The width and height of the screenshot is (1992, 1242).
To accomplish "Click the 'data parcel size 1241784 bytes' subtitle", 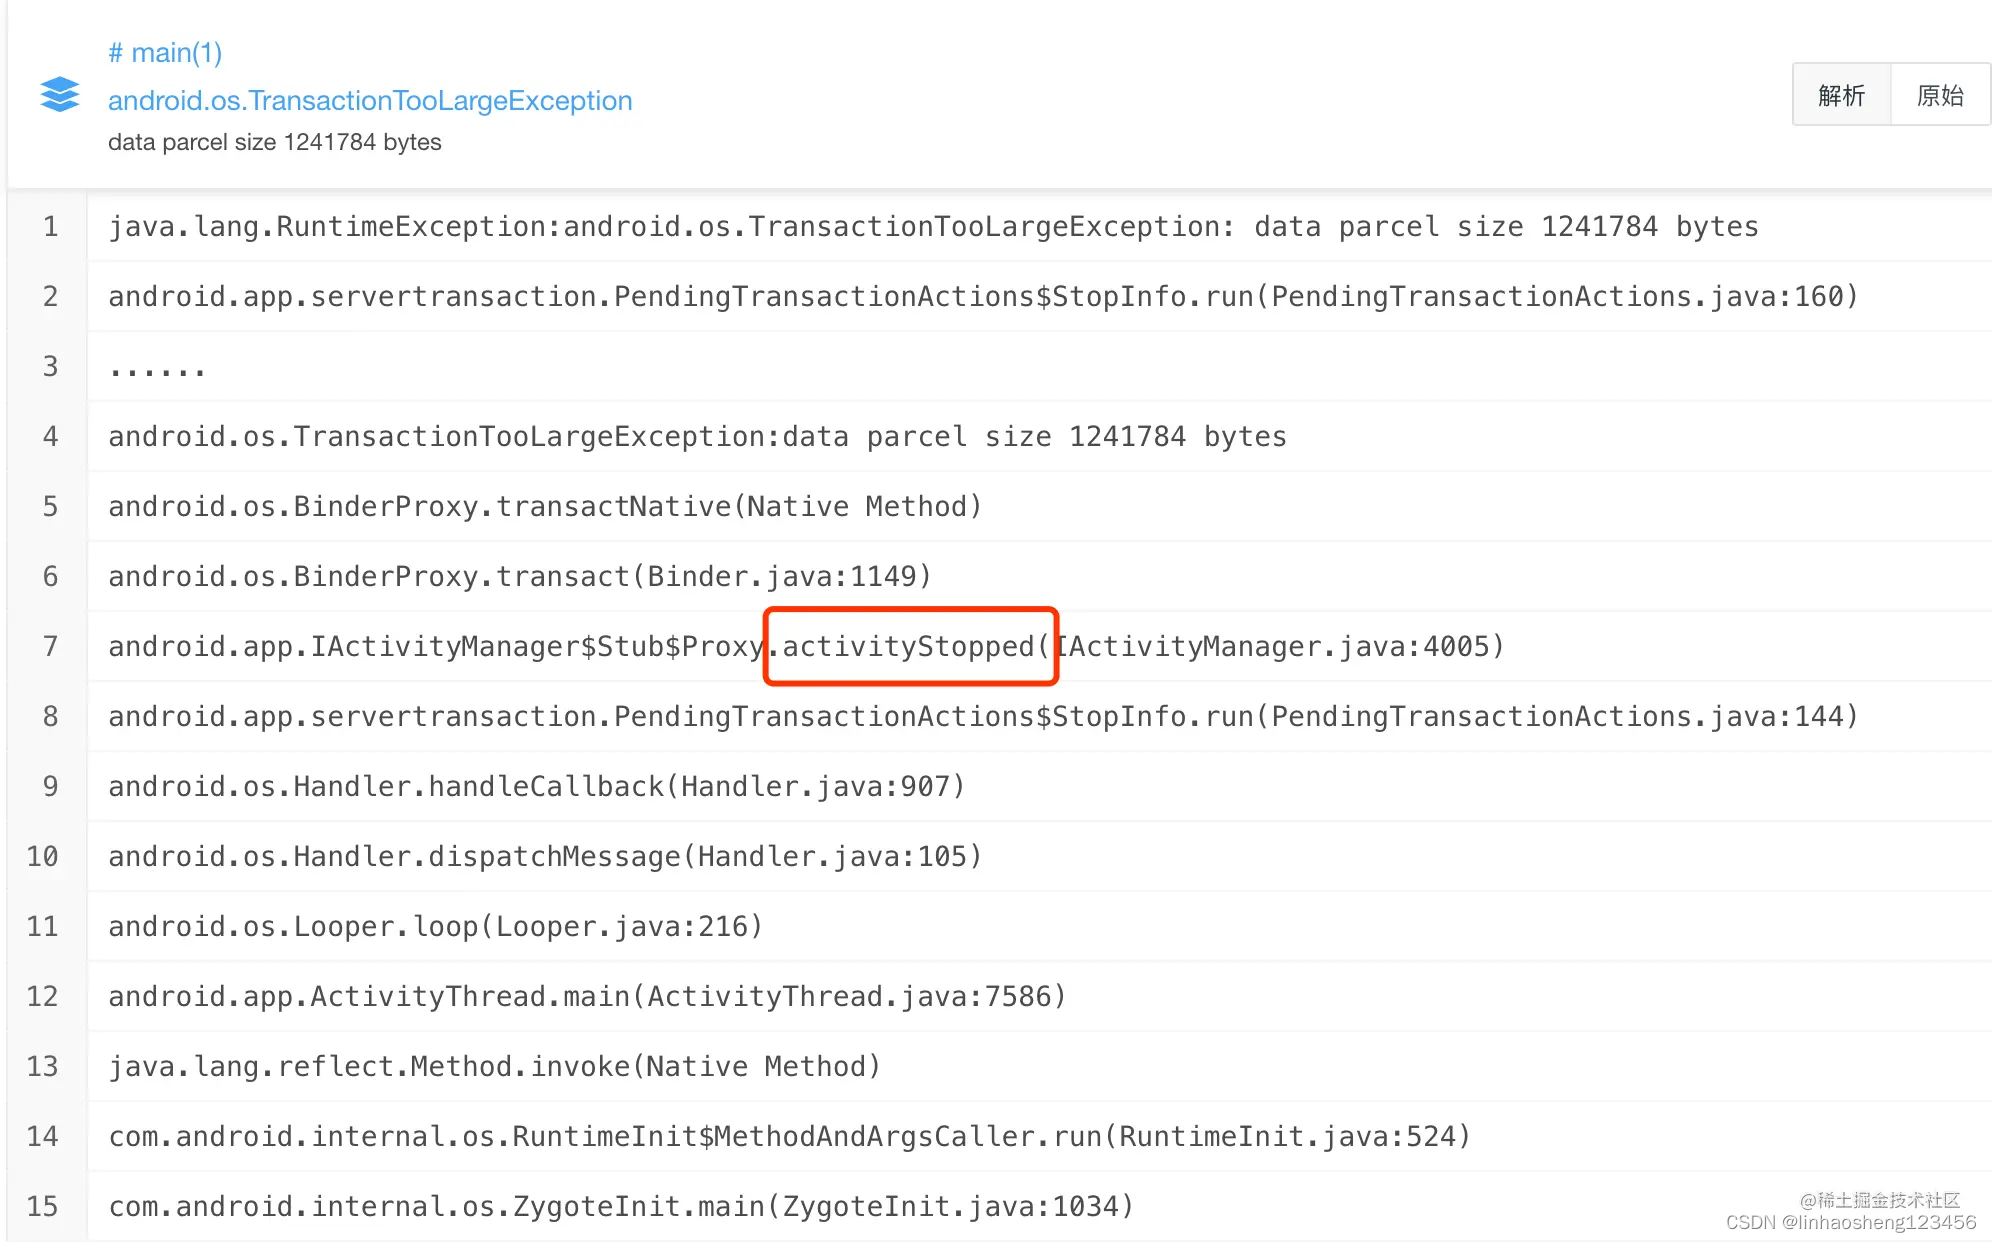I will point(275,142).
